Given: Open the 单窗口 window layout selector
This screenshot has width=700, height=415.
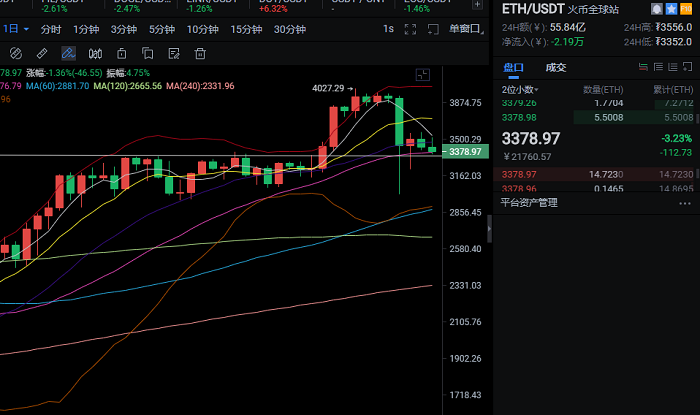Looking at the screenshot, I should pos(466,29).
